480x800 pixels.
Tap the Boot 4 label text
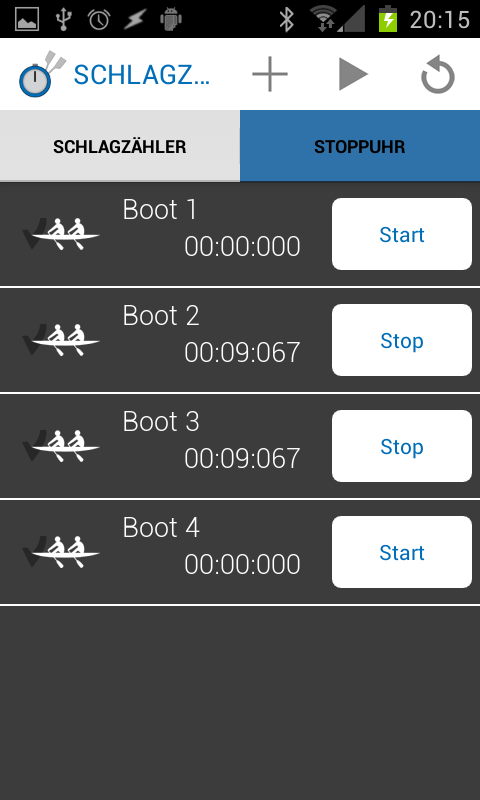tap(161, 528)
